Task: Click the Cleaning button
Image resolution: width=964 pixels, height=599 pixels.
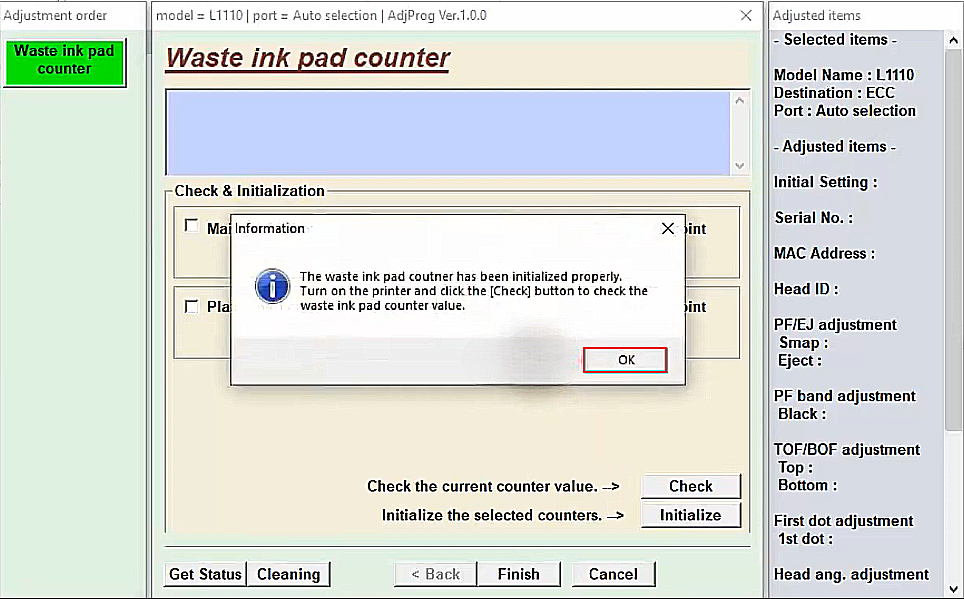Action: pyautogui.click(x=288, y=574)
